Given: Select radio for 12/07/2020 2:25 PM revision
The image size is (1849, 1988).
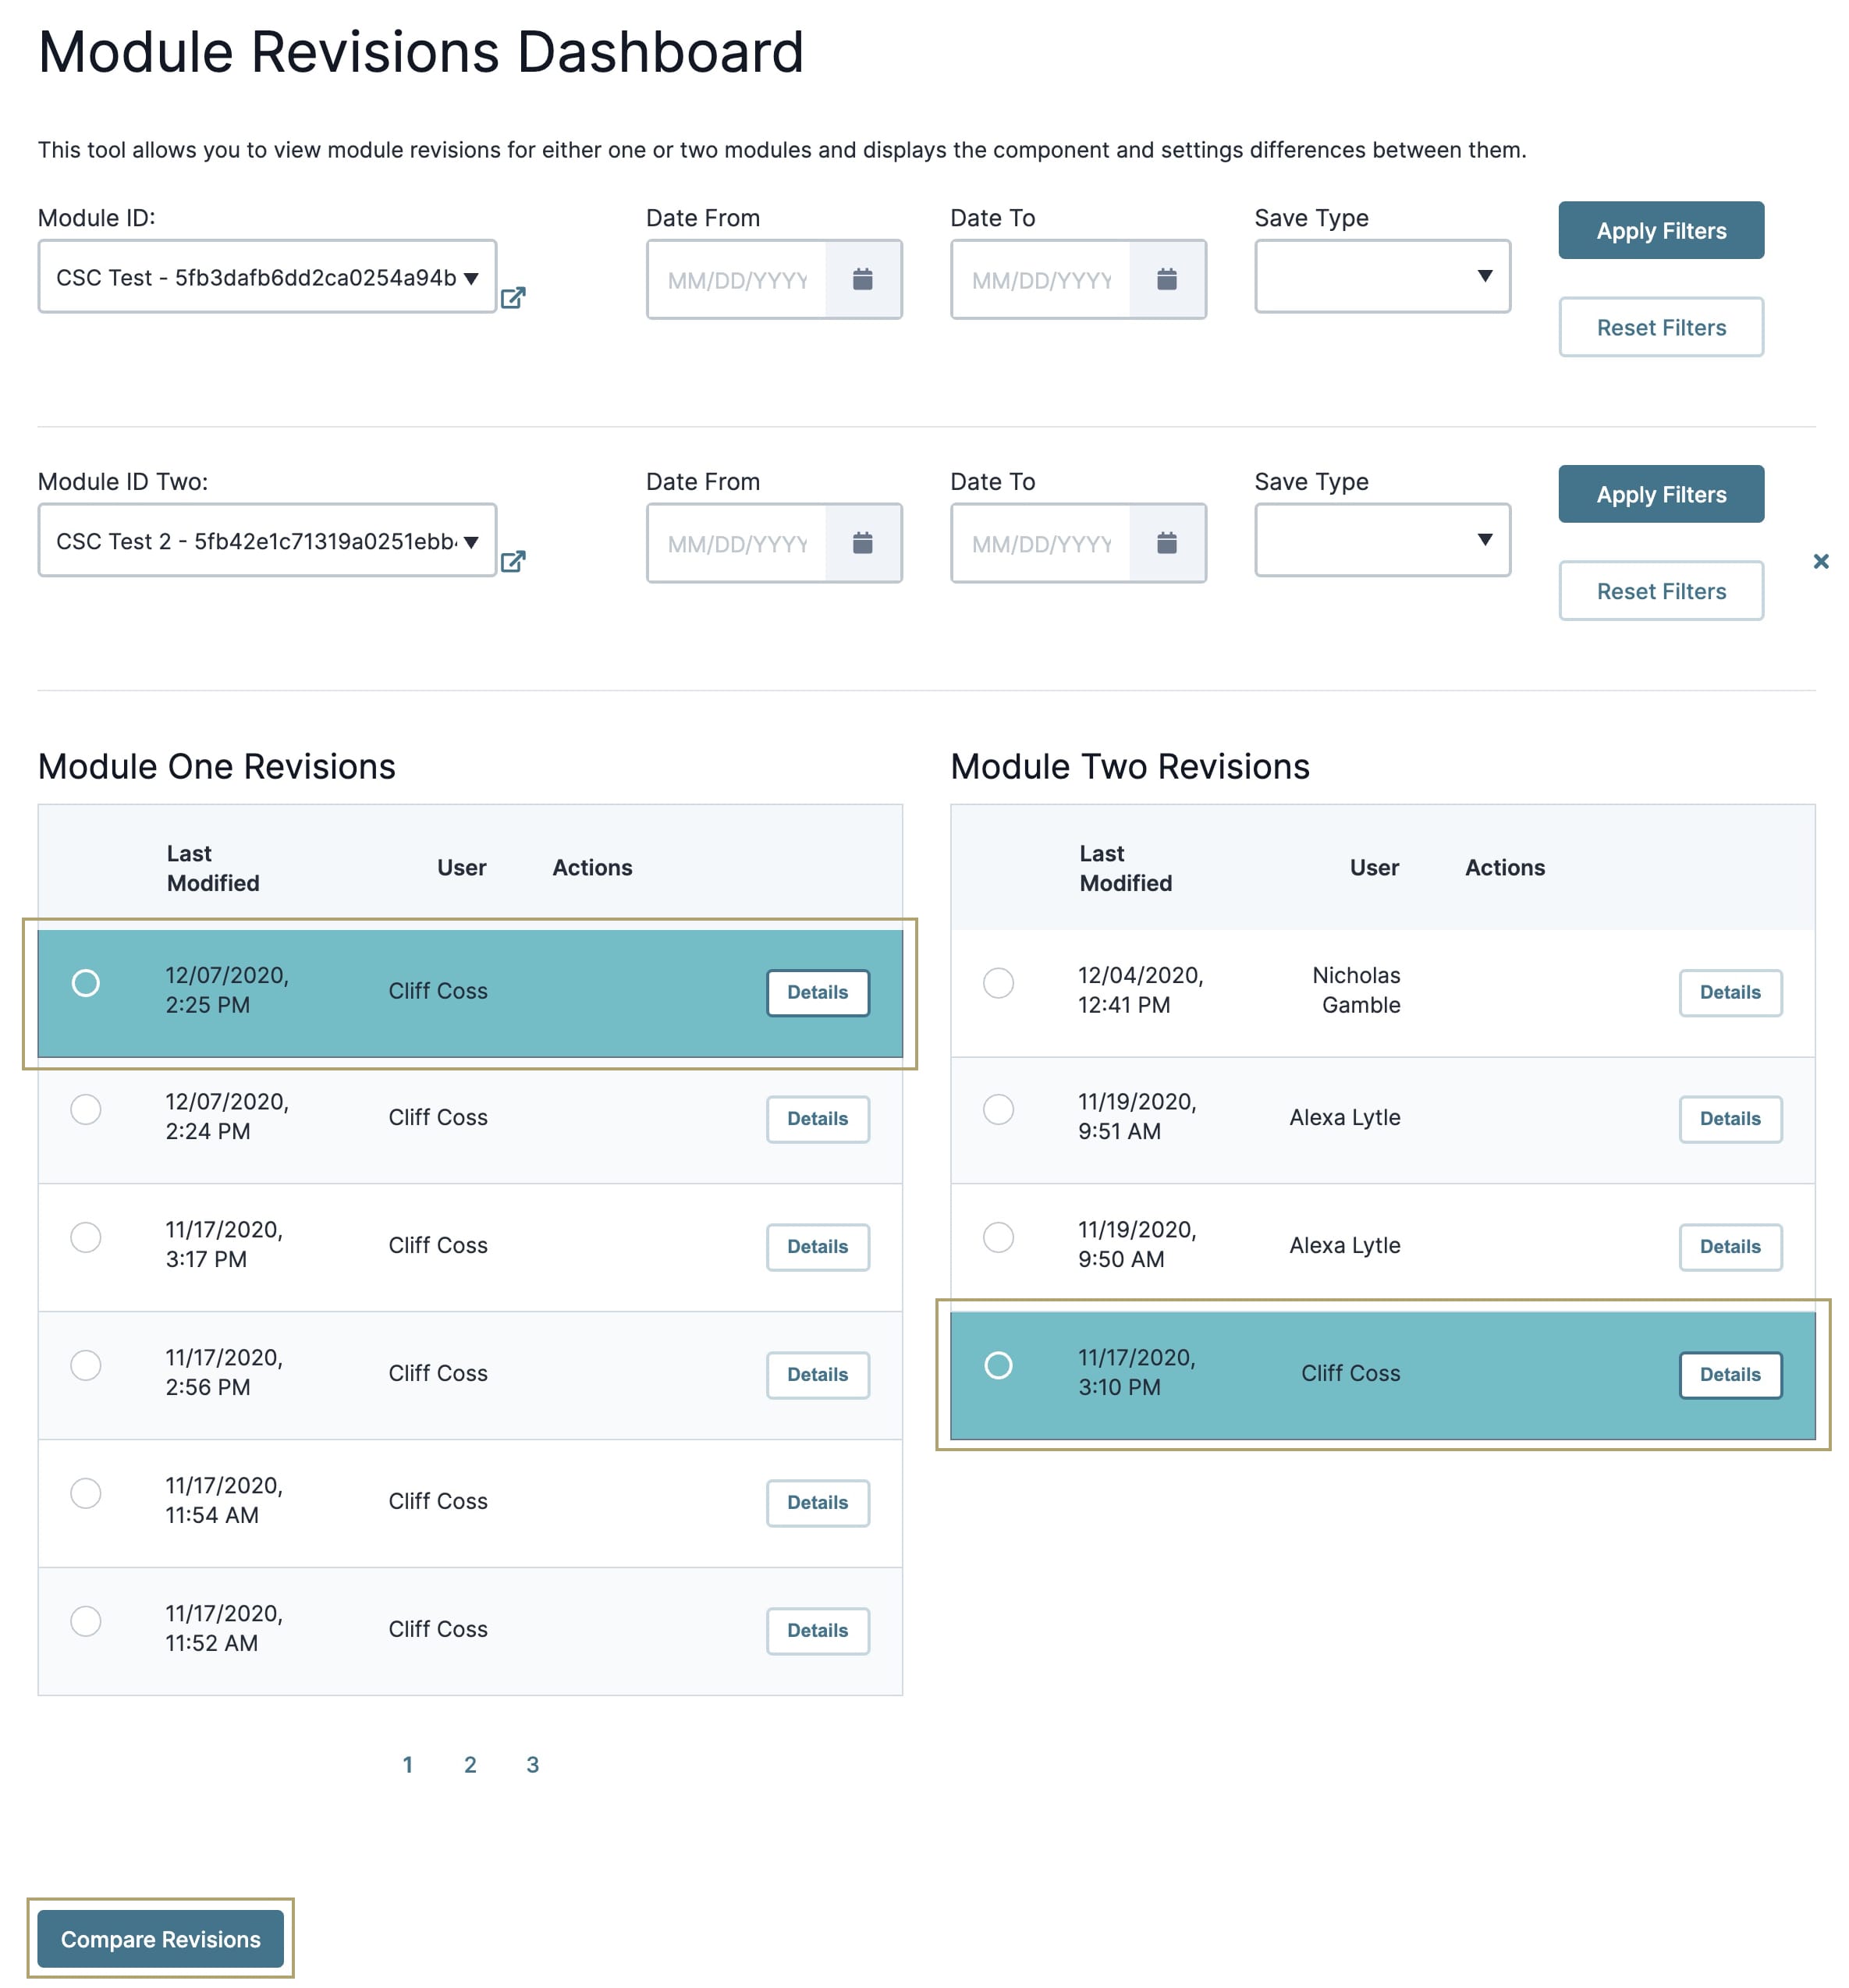Looking at the screenshot, I should 86,983.
